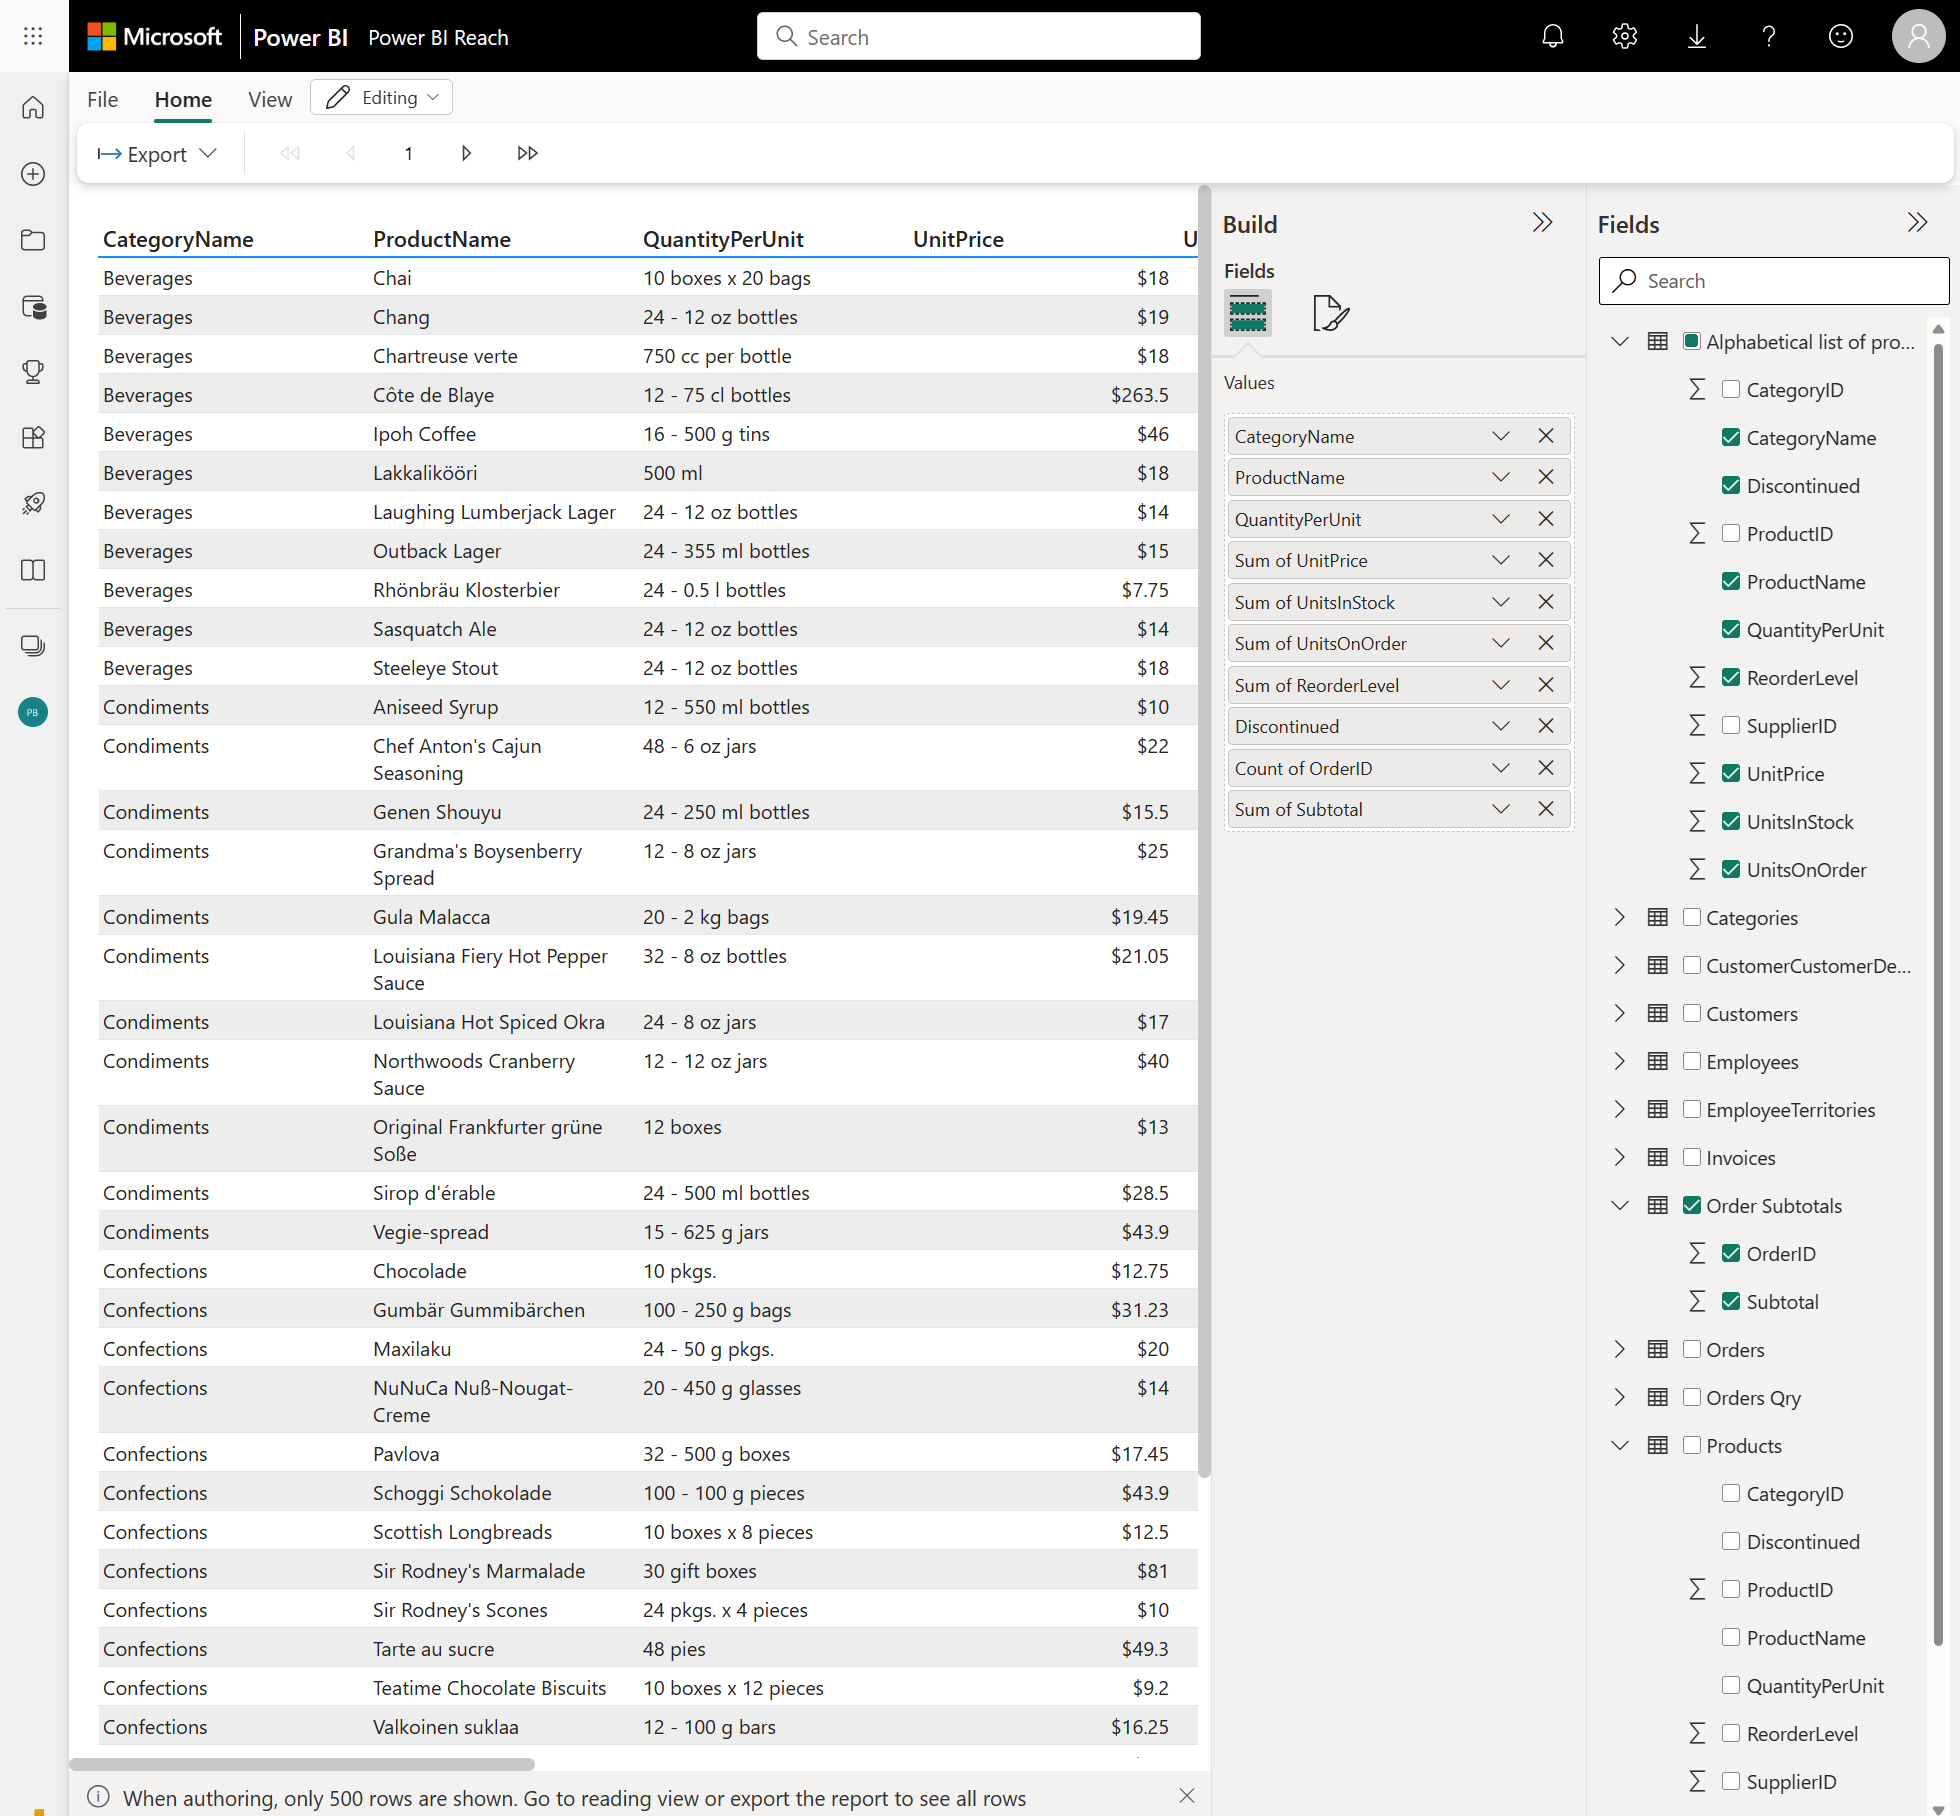
Task: Click the Export button with dropdown
Action: (x=157, y=152)
